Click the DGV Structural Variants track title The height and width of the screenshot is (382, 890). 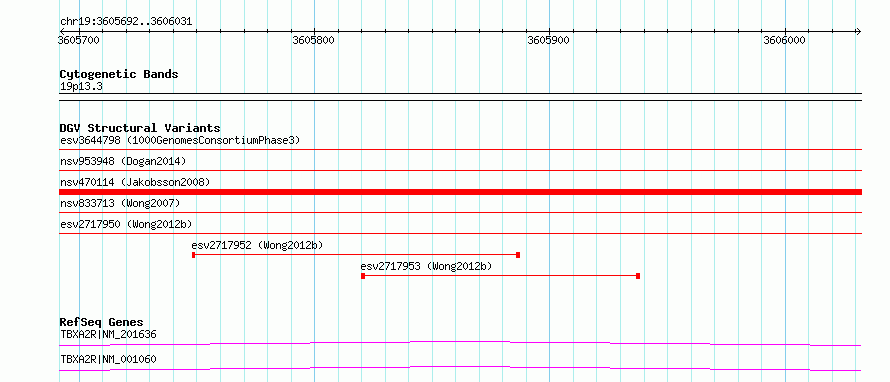click(140, 128)
